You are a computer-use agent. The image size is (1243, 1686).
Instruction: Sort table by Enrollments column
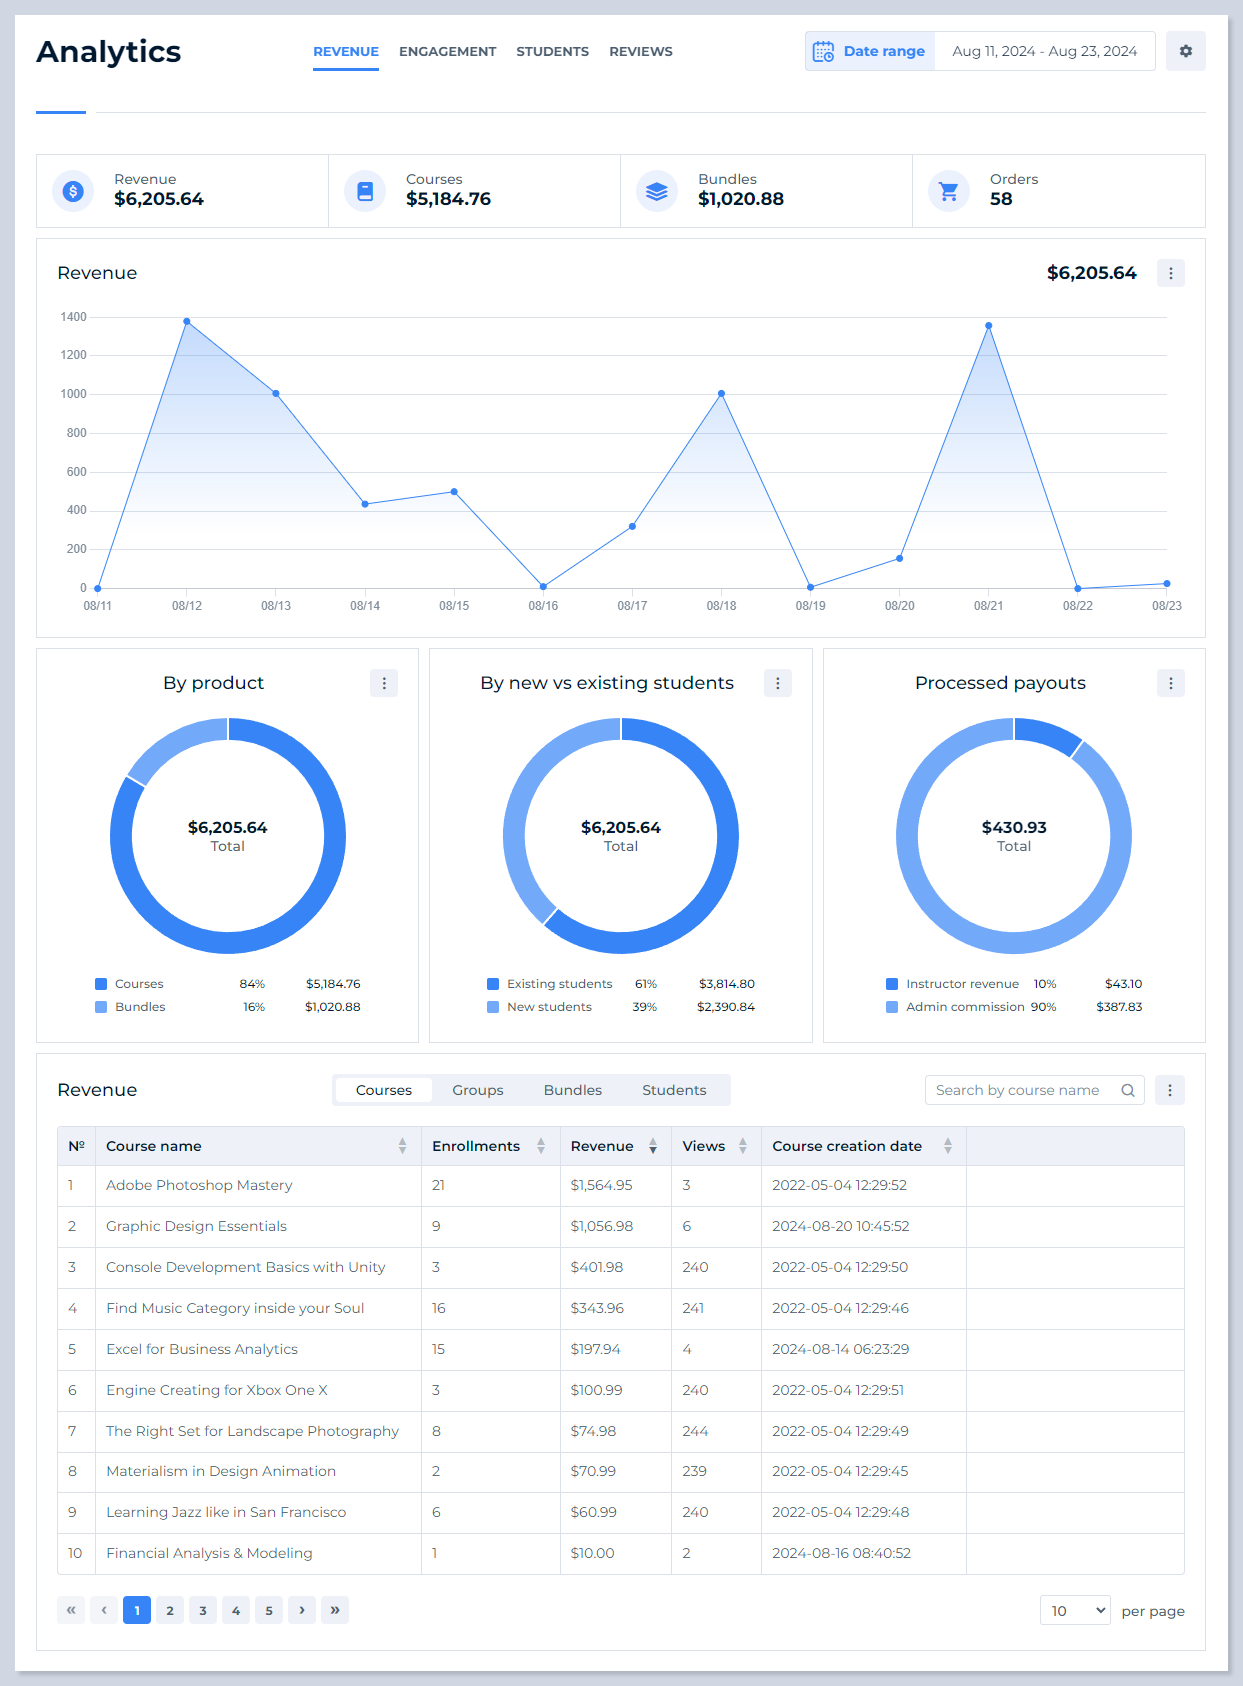coord(540,1146)
